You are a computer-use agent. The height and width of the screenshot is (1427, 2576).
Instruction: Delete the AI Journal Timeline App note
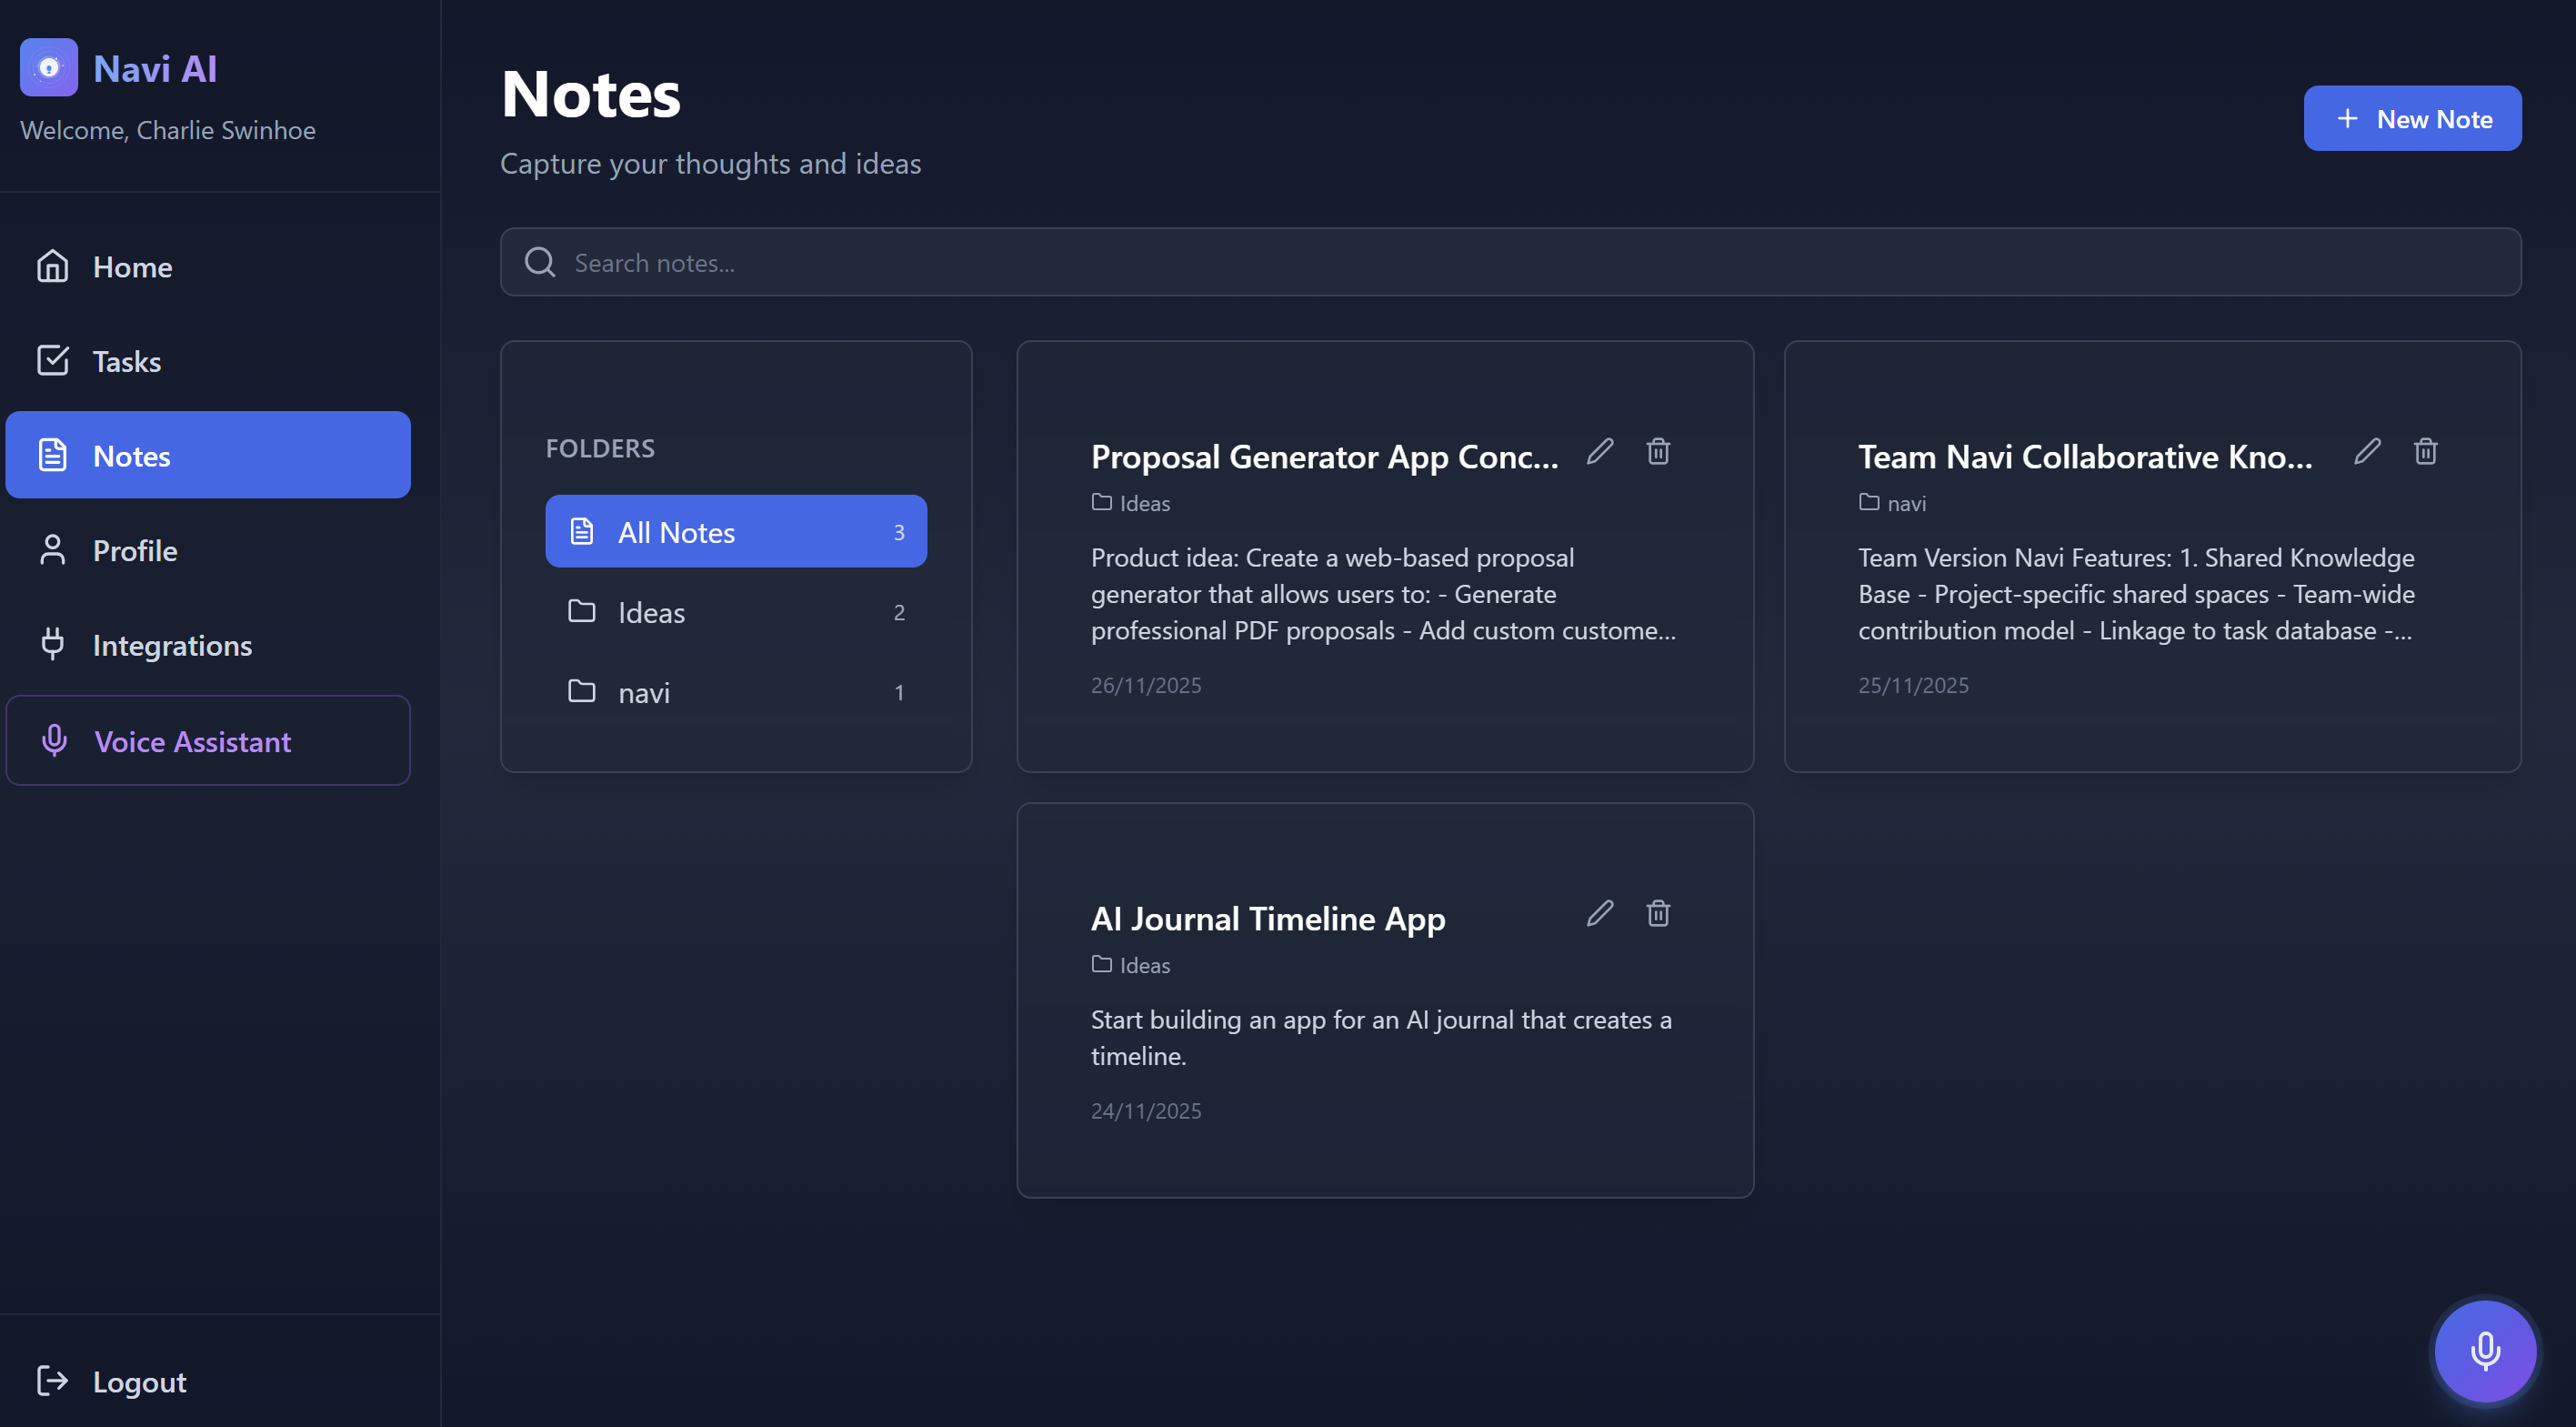pos(1658,913)
